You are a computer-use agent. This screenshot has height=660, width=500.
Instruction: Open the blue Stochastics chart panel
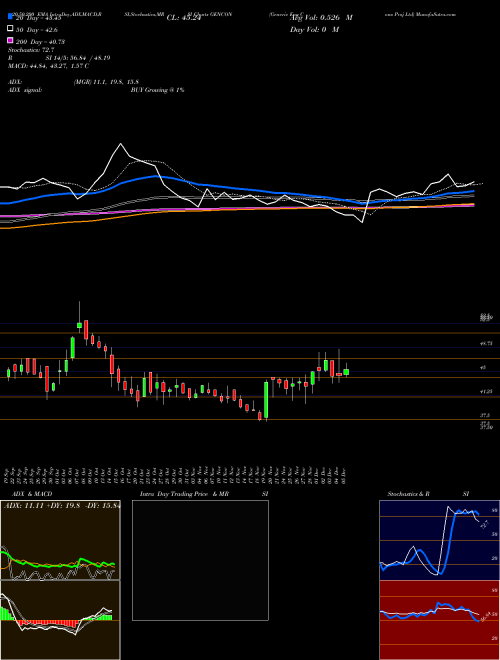tap(439, 540)
